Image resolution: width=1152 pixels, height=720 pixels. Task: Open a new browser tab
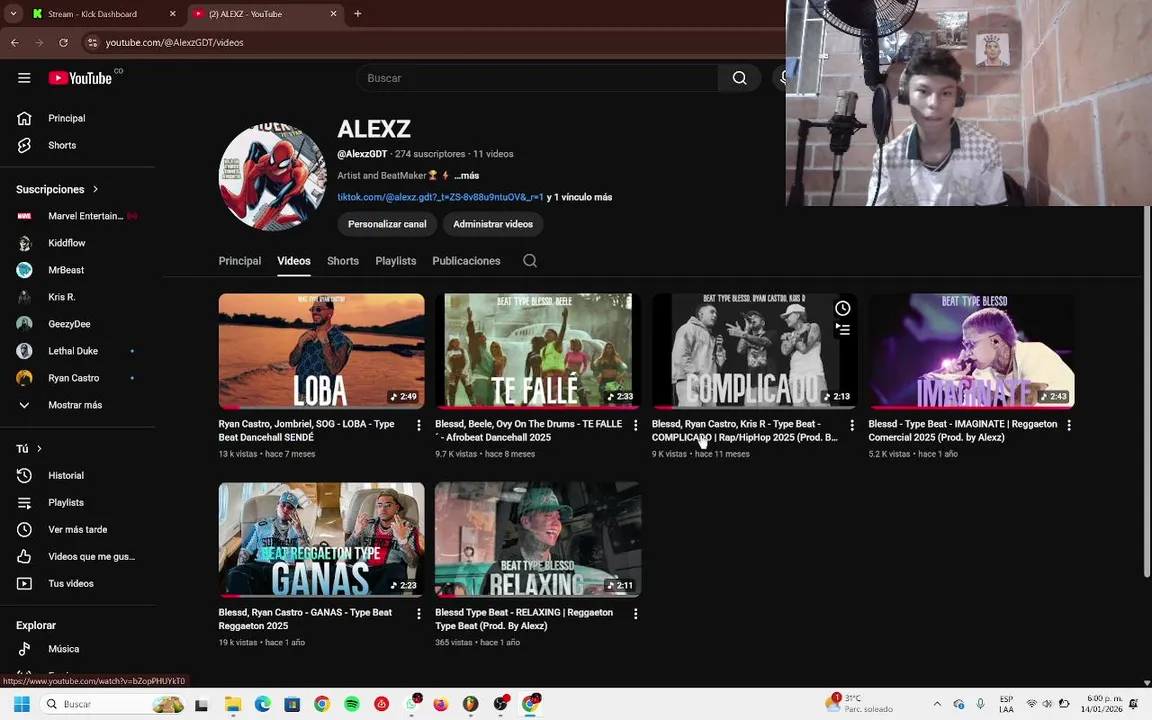pyautogui.click(x=358, y=13)
